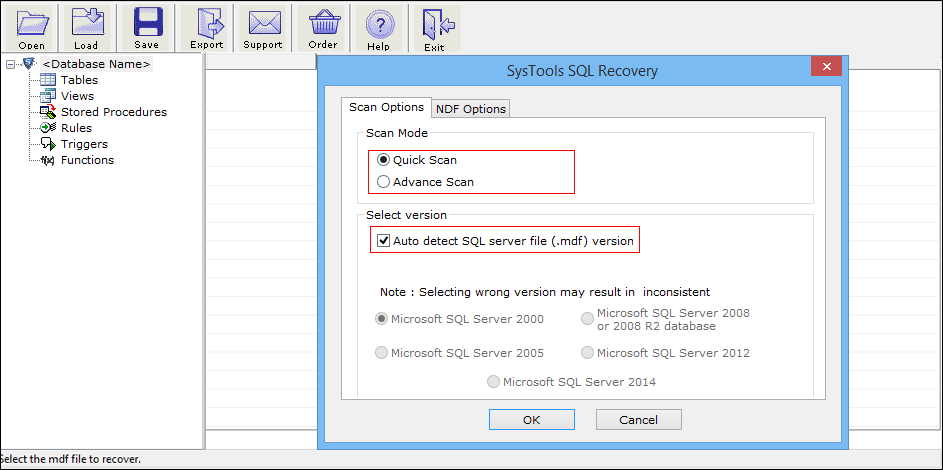Click the SysTools SQL Recovery title text
Viewport: 943px width, 470px height.
point(583,72)
